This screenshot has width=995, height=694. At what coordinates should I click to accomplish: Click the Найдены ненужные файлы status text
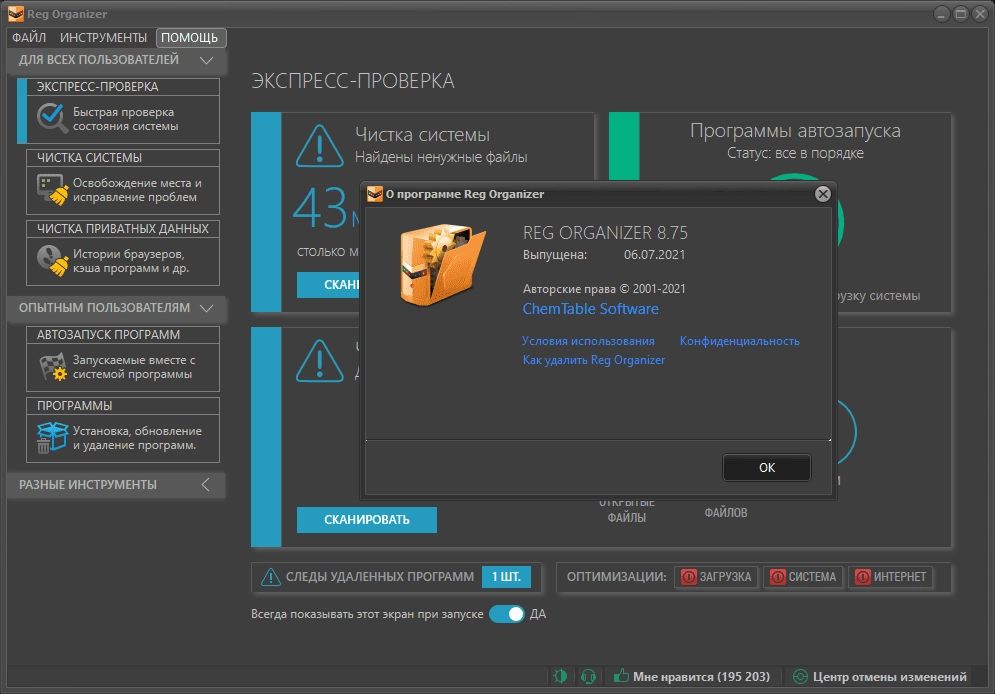tap(441, 157)
